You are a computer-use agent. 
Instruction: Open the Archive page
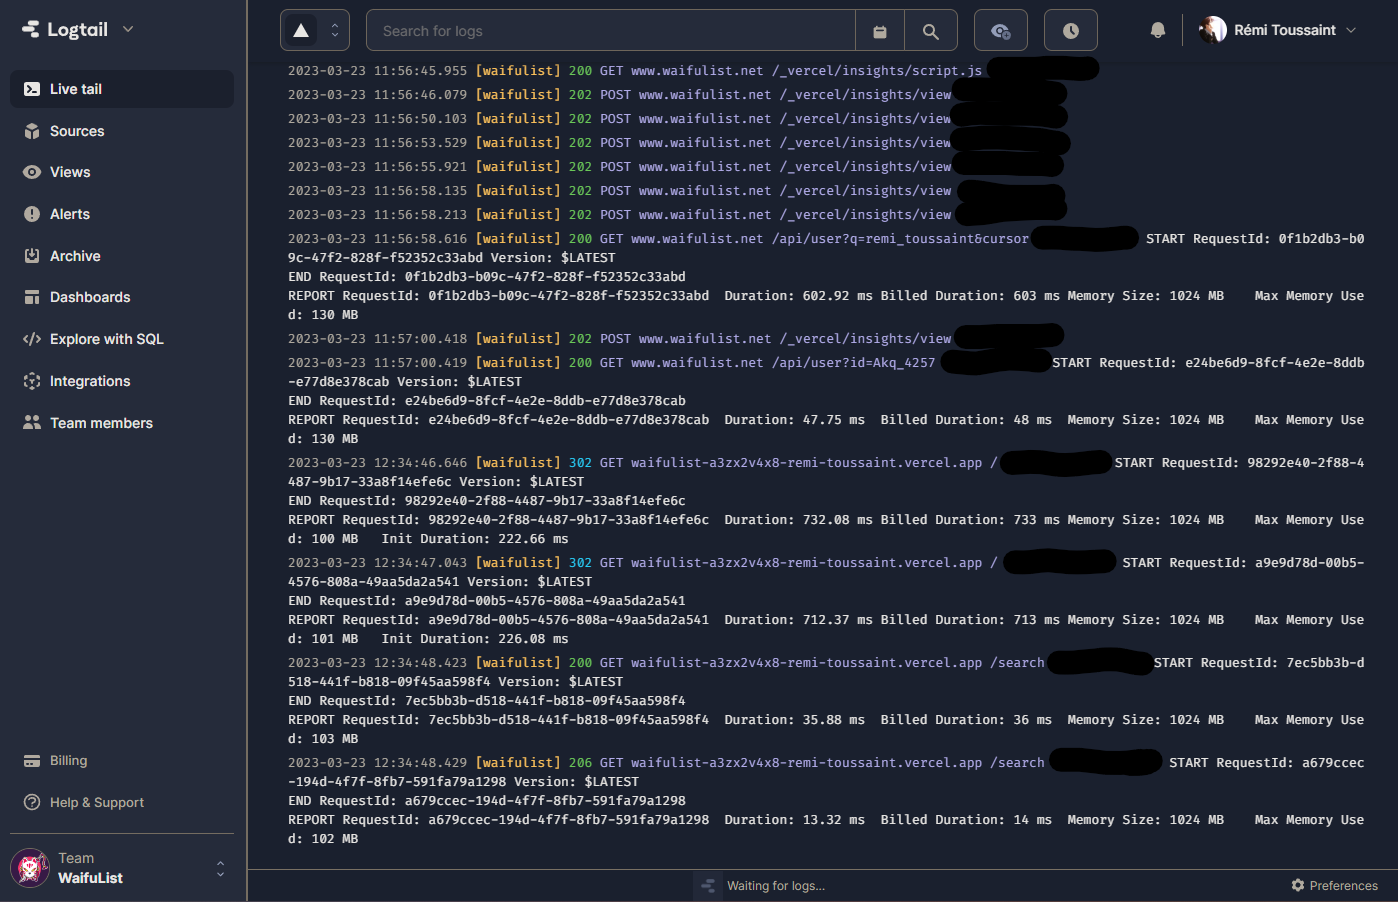[x=122, y=256]
